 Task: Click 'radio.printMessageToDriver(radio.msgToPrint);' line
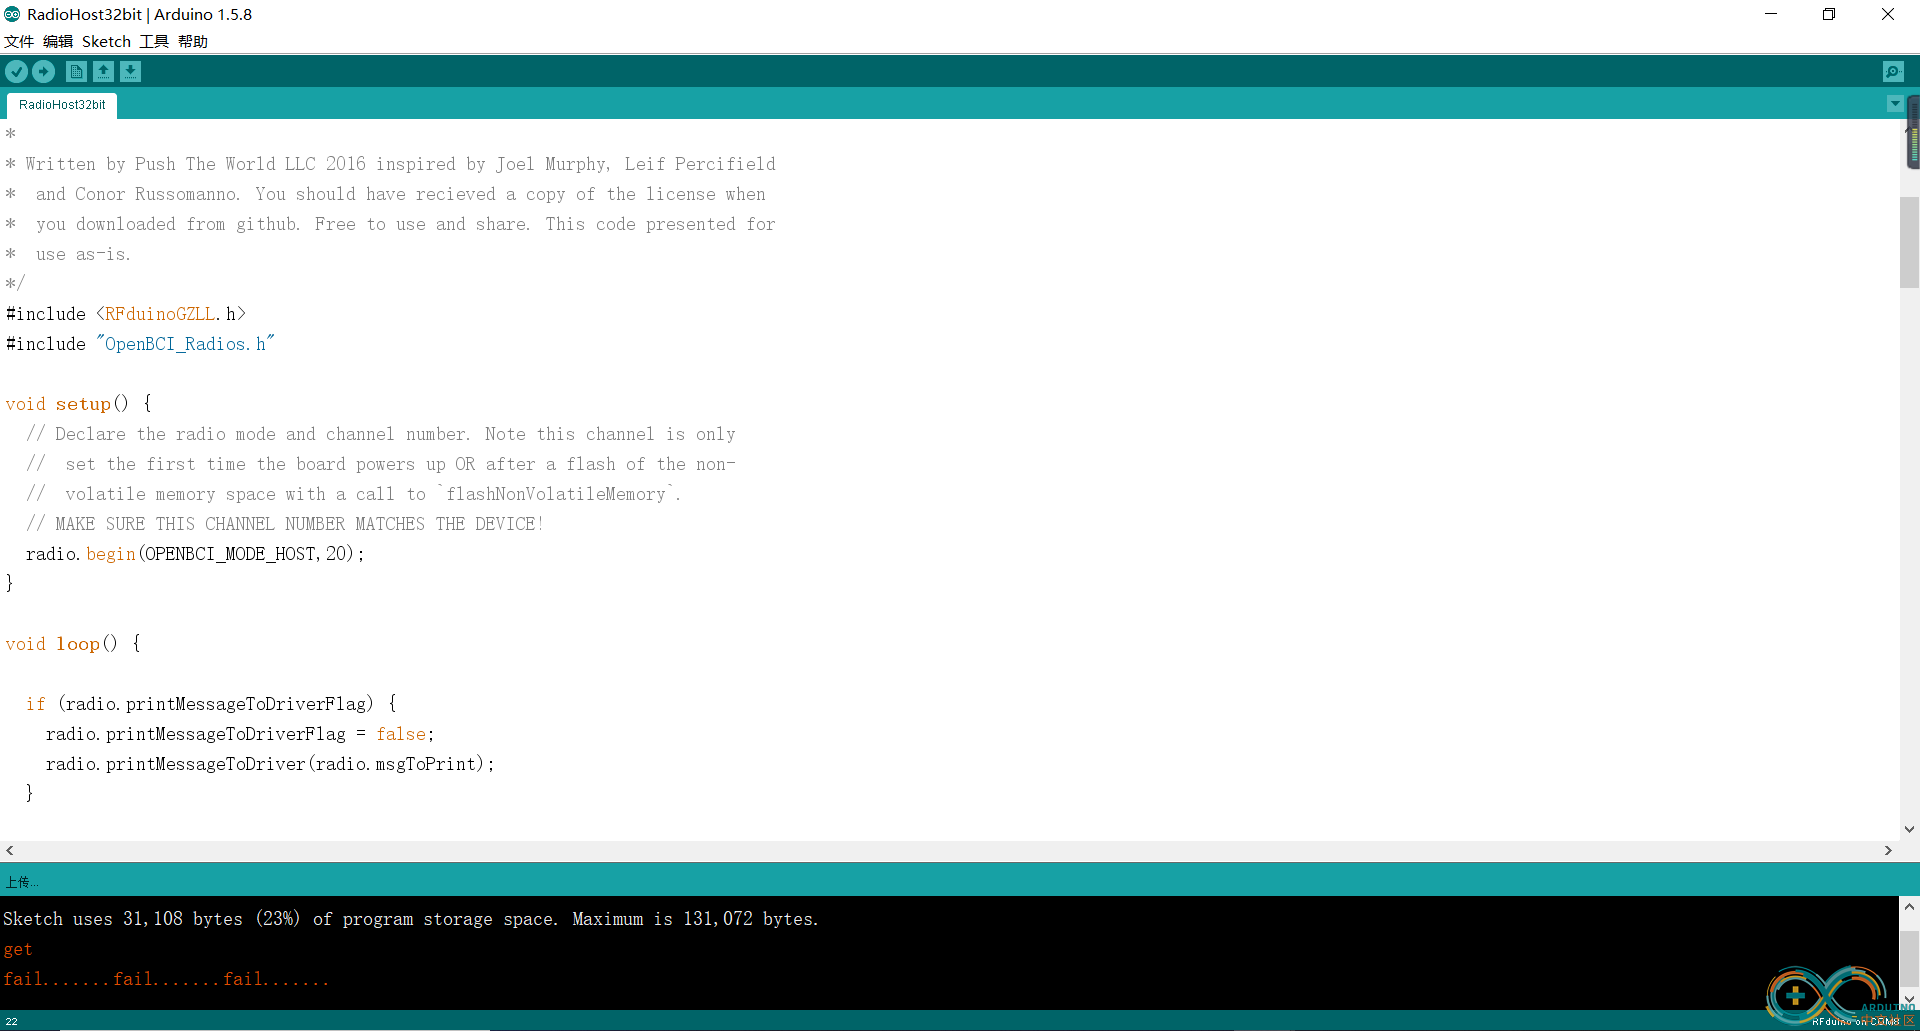(x=270, y=763)
